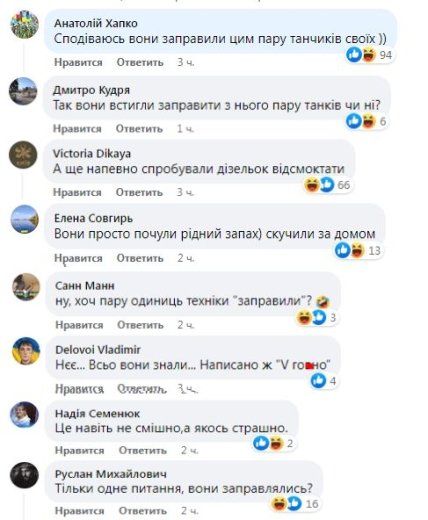428x520 pixels.
Task: Click the like icon on Delovoi Vladimir's comment
Action: point(318,380)
